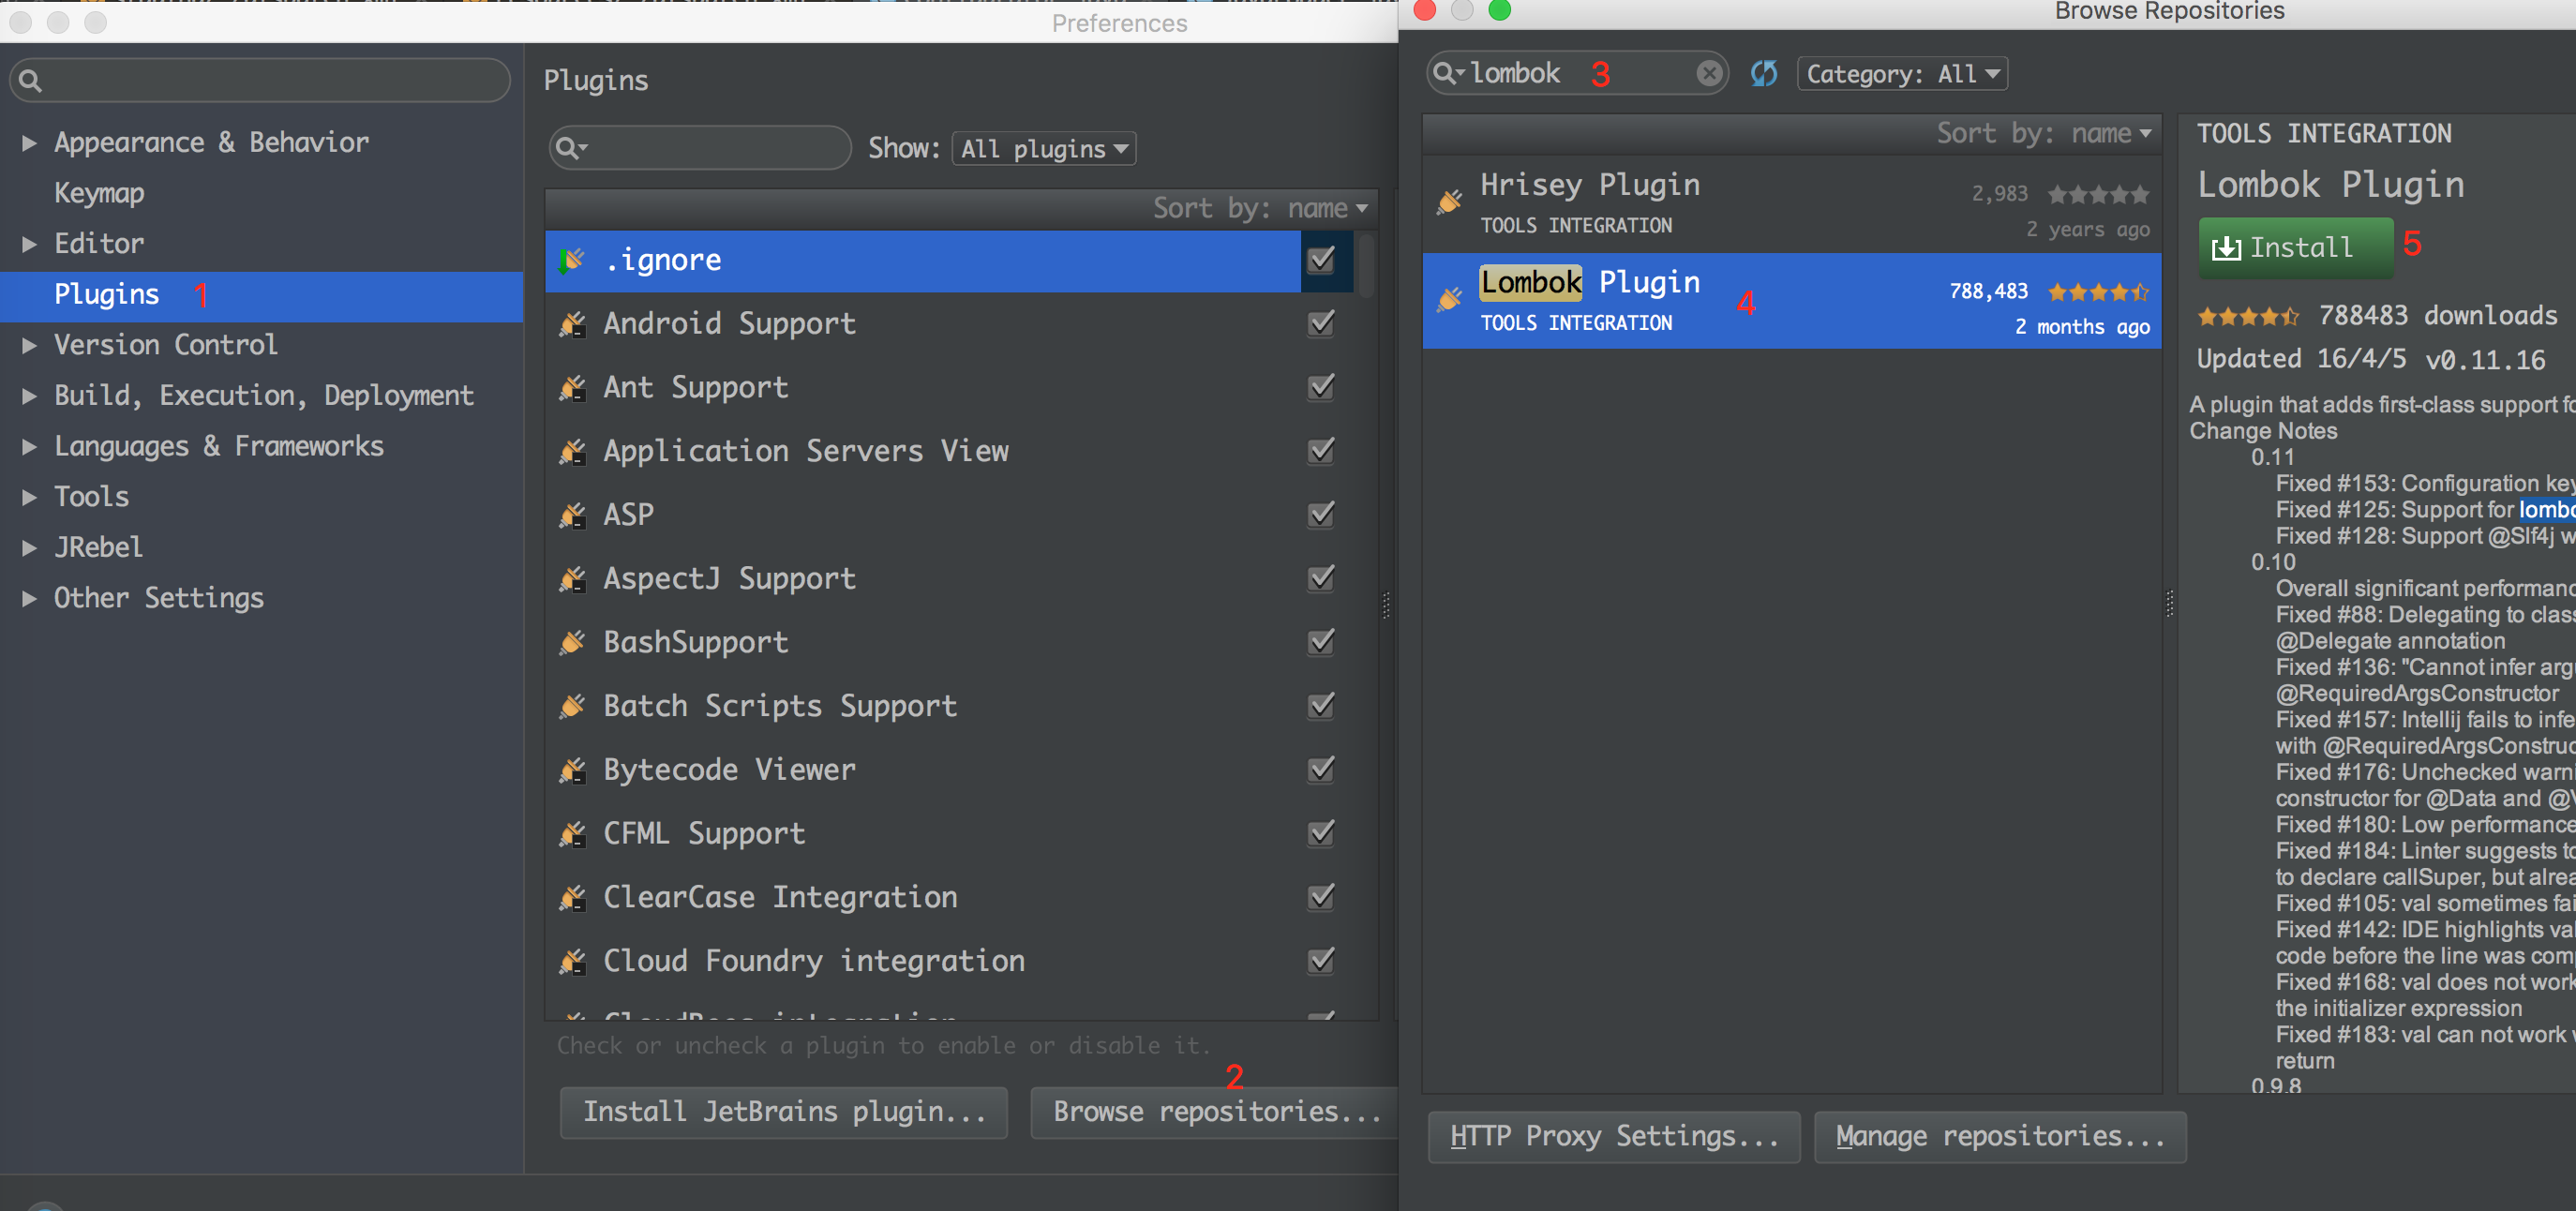Click the refresh repositories icon
2576x1211 pixels.
point(1764,73)
